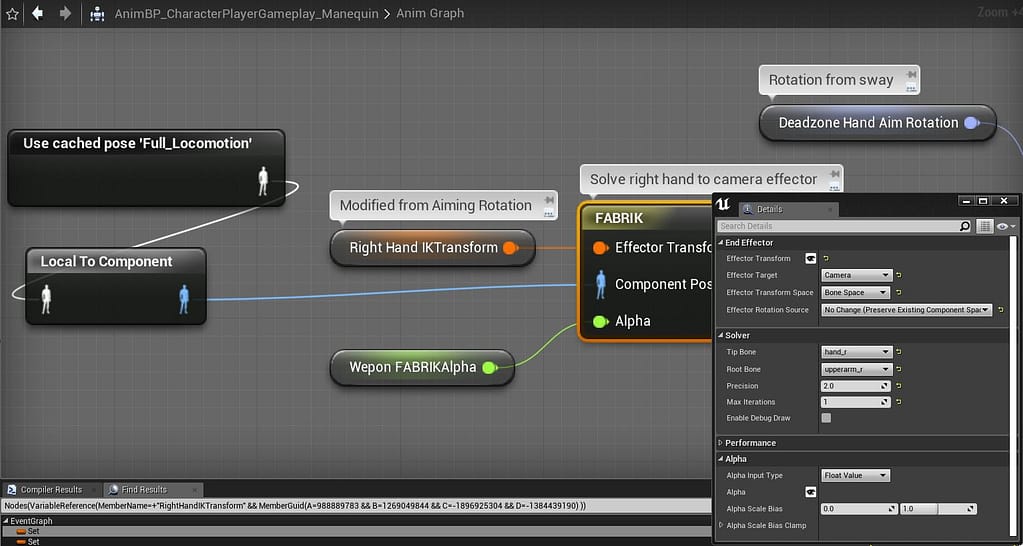Toggle Alpha pin exposure eye button
1023x546 pixels.
coord(810,492)
